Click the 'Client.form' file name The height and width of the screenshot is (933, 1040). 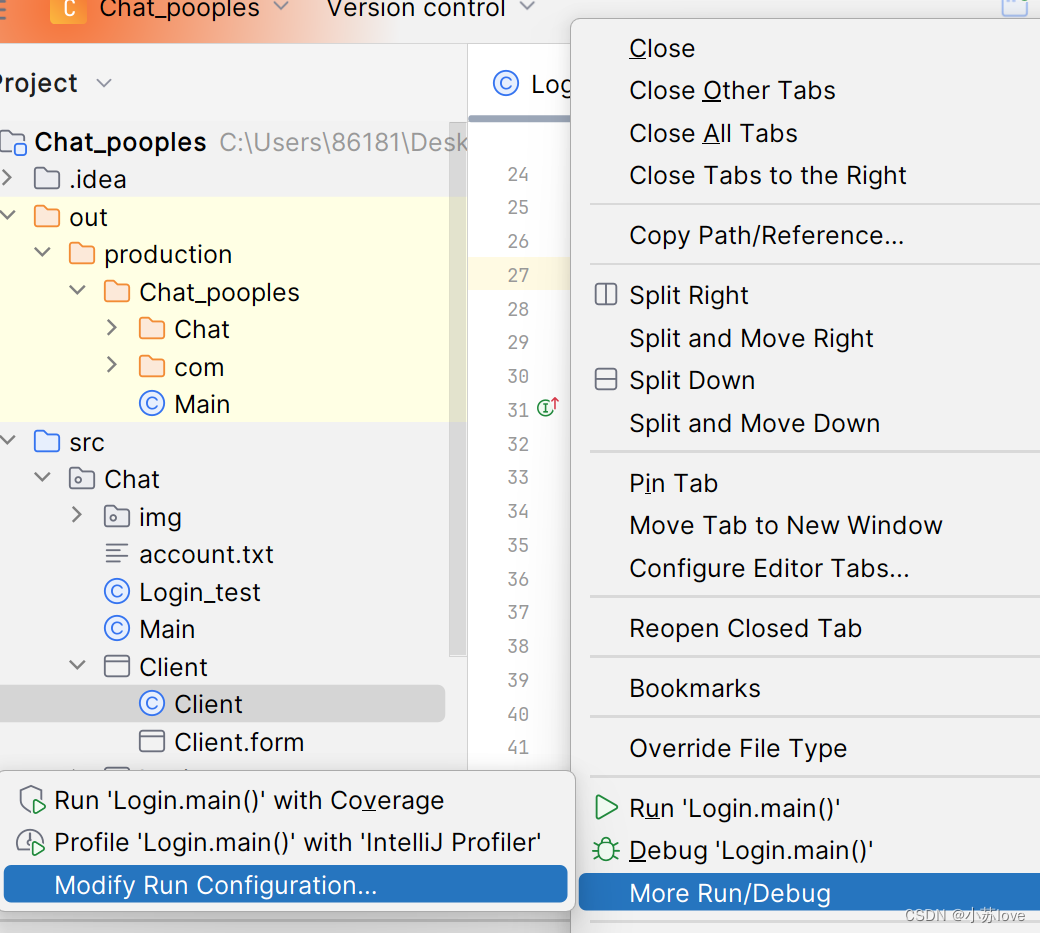(239, 741)
